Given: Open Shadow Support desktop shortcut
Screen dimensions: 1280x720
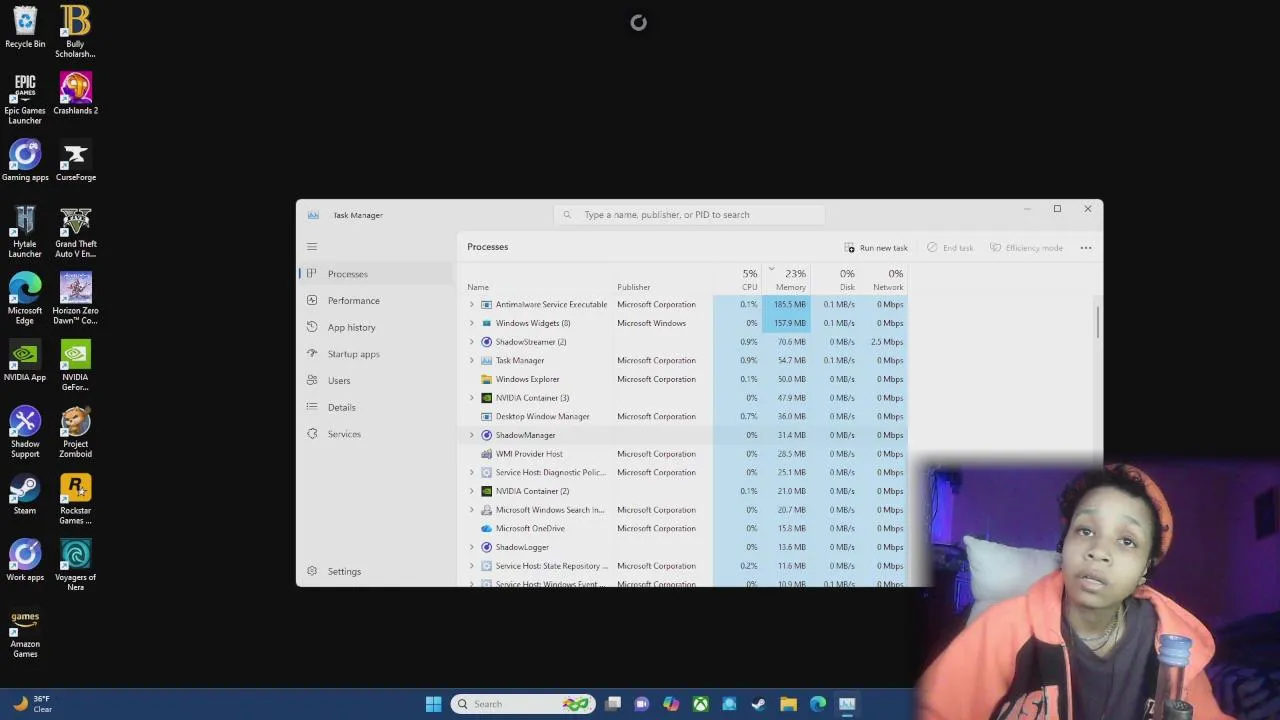Looking at the screenshot, I should 25,431.
